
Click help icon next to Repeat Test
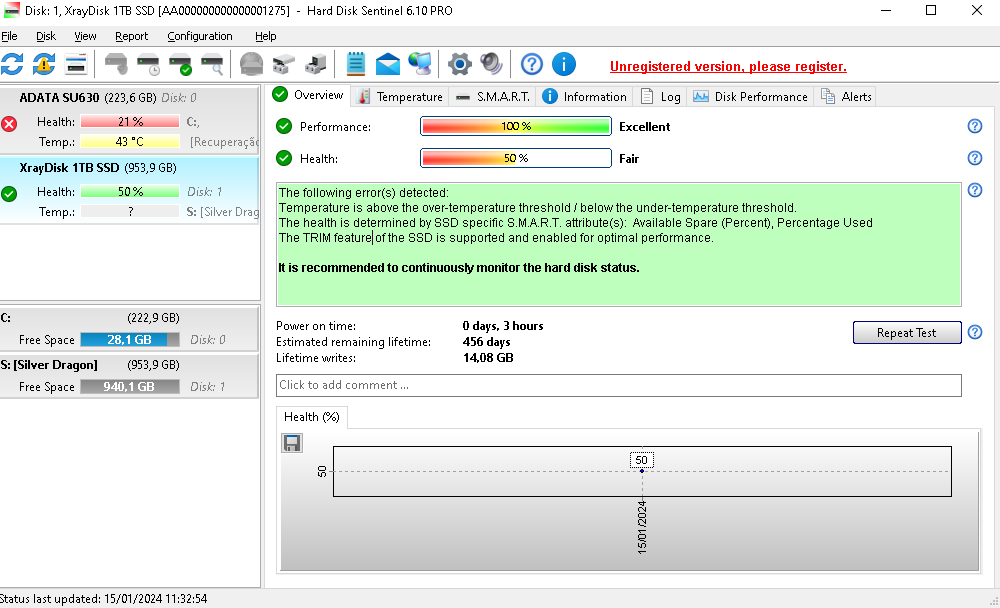(x=974, y=332)
